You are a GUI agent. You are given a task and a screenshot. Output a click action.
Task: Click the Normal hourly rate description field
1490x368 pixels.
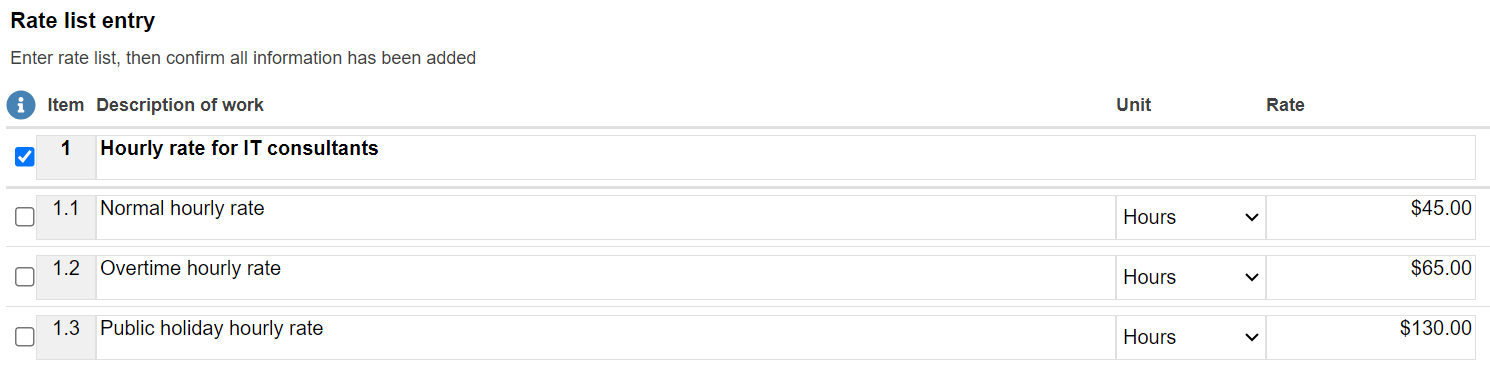(x=606, y=217)
